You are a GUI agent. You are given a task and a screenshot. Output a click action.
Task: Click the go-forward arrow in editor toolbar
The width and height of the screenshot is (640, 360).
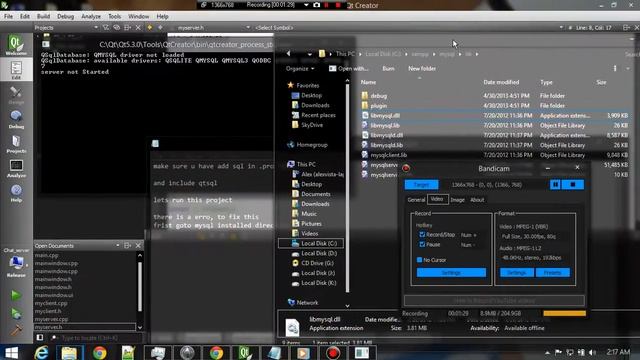coord(160,27)
